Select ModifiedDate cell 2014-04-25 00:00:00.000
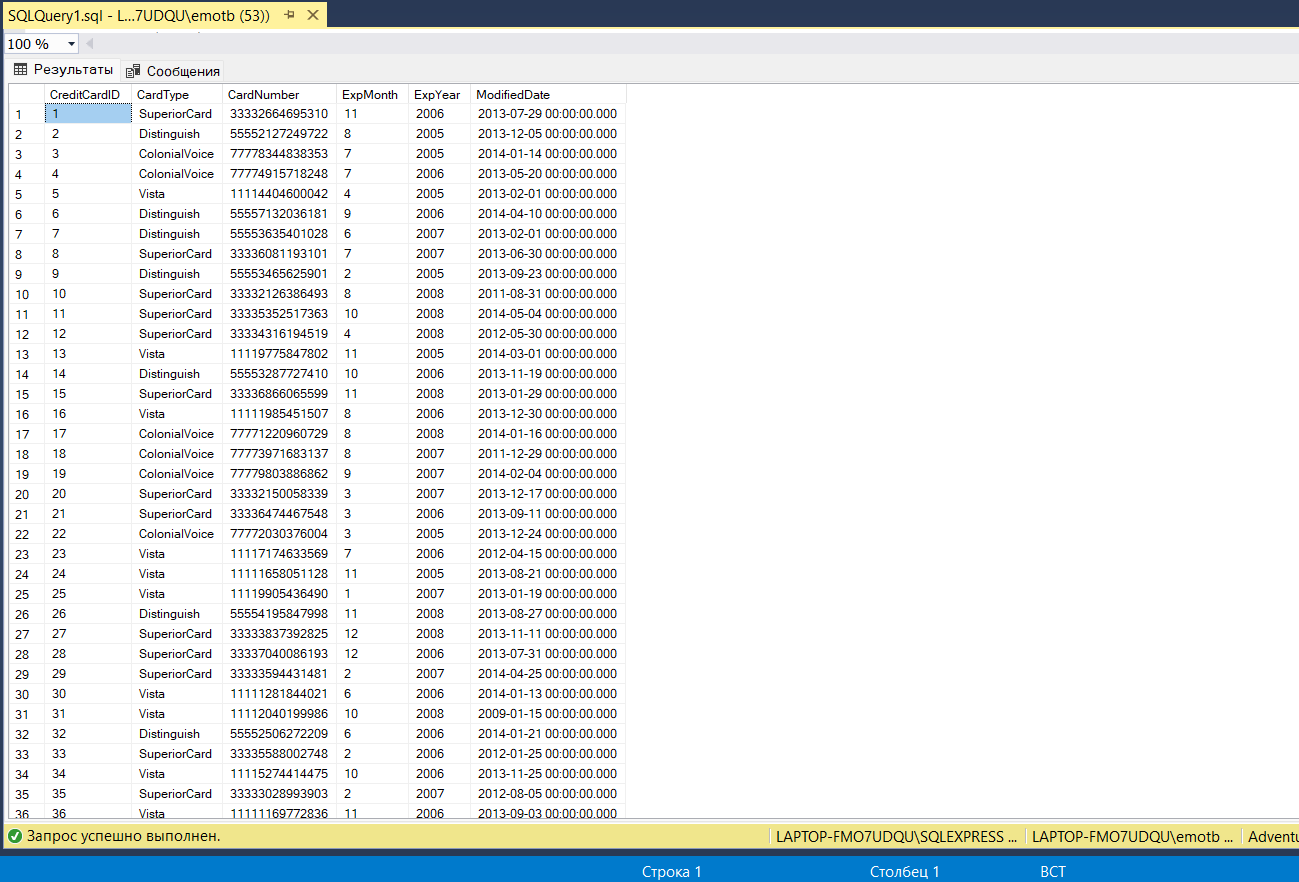 click(548, 674)
